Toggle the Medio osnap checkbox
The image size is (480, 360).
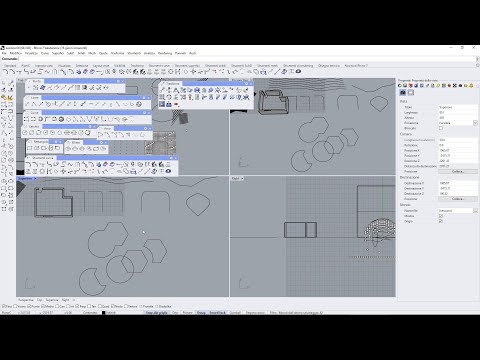coord(43,306)
